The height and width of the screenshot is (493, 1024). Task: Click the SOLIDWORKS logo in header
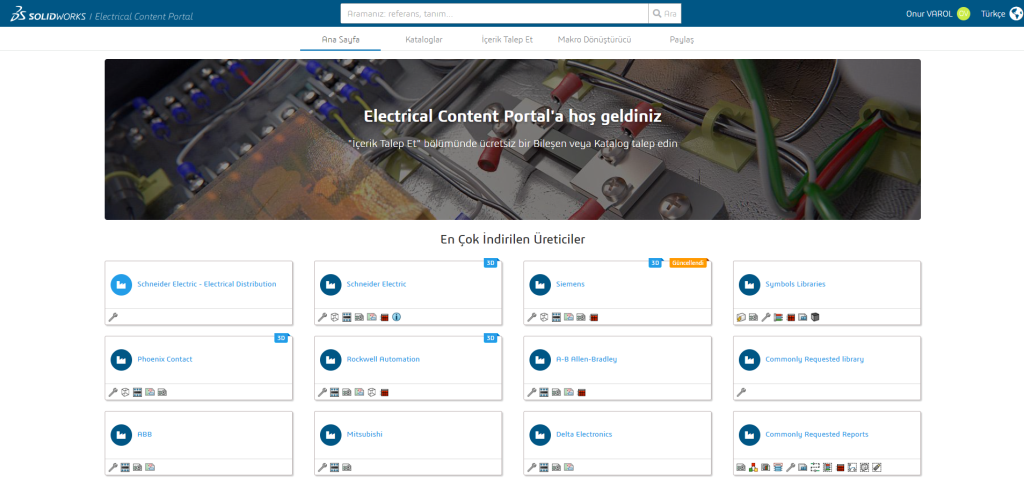tap(46, 16)
